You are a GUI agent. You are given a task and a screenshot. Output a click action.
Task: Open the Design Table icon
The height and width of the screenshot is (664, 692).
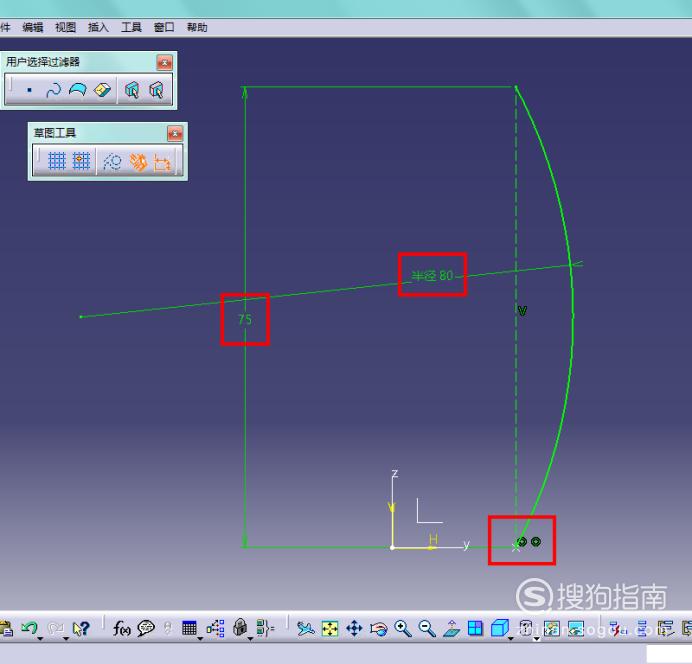[x=189, y=628]
